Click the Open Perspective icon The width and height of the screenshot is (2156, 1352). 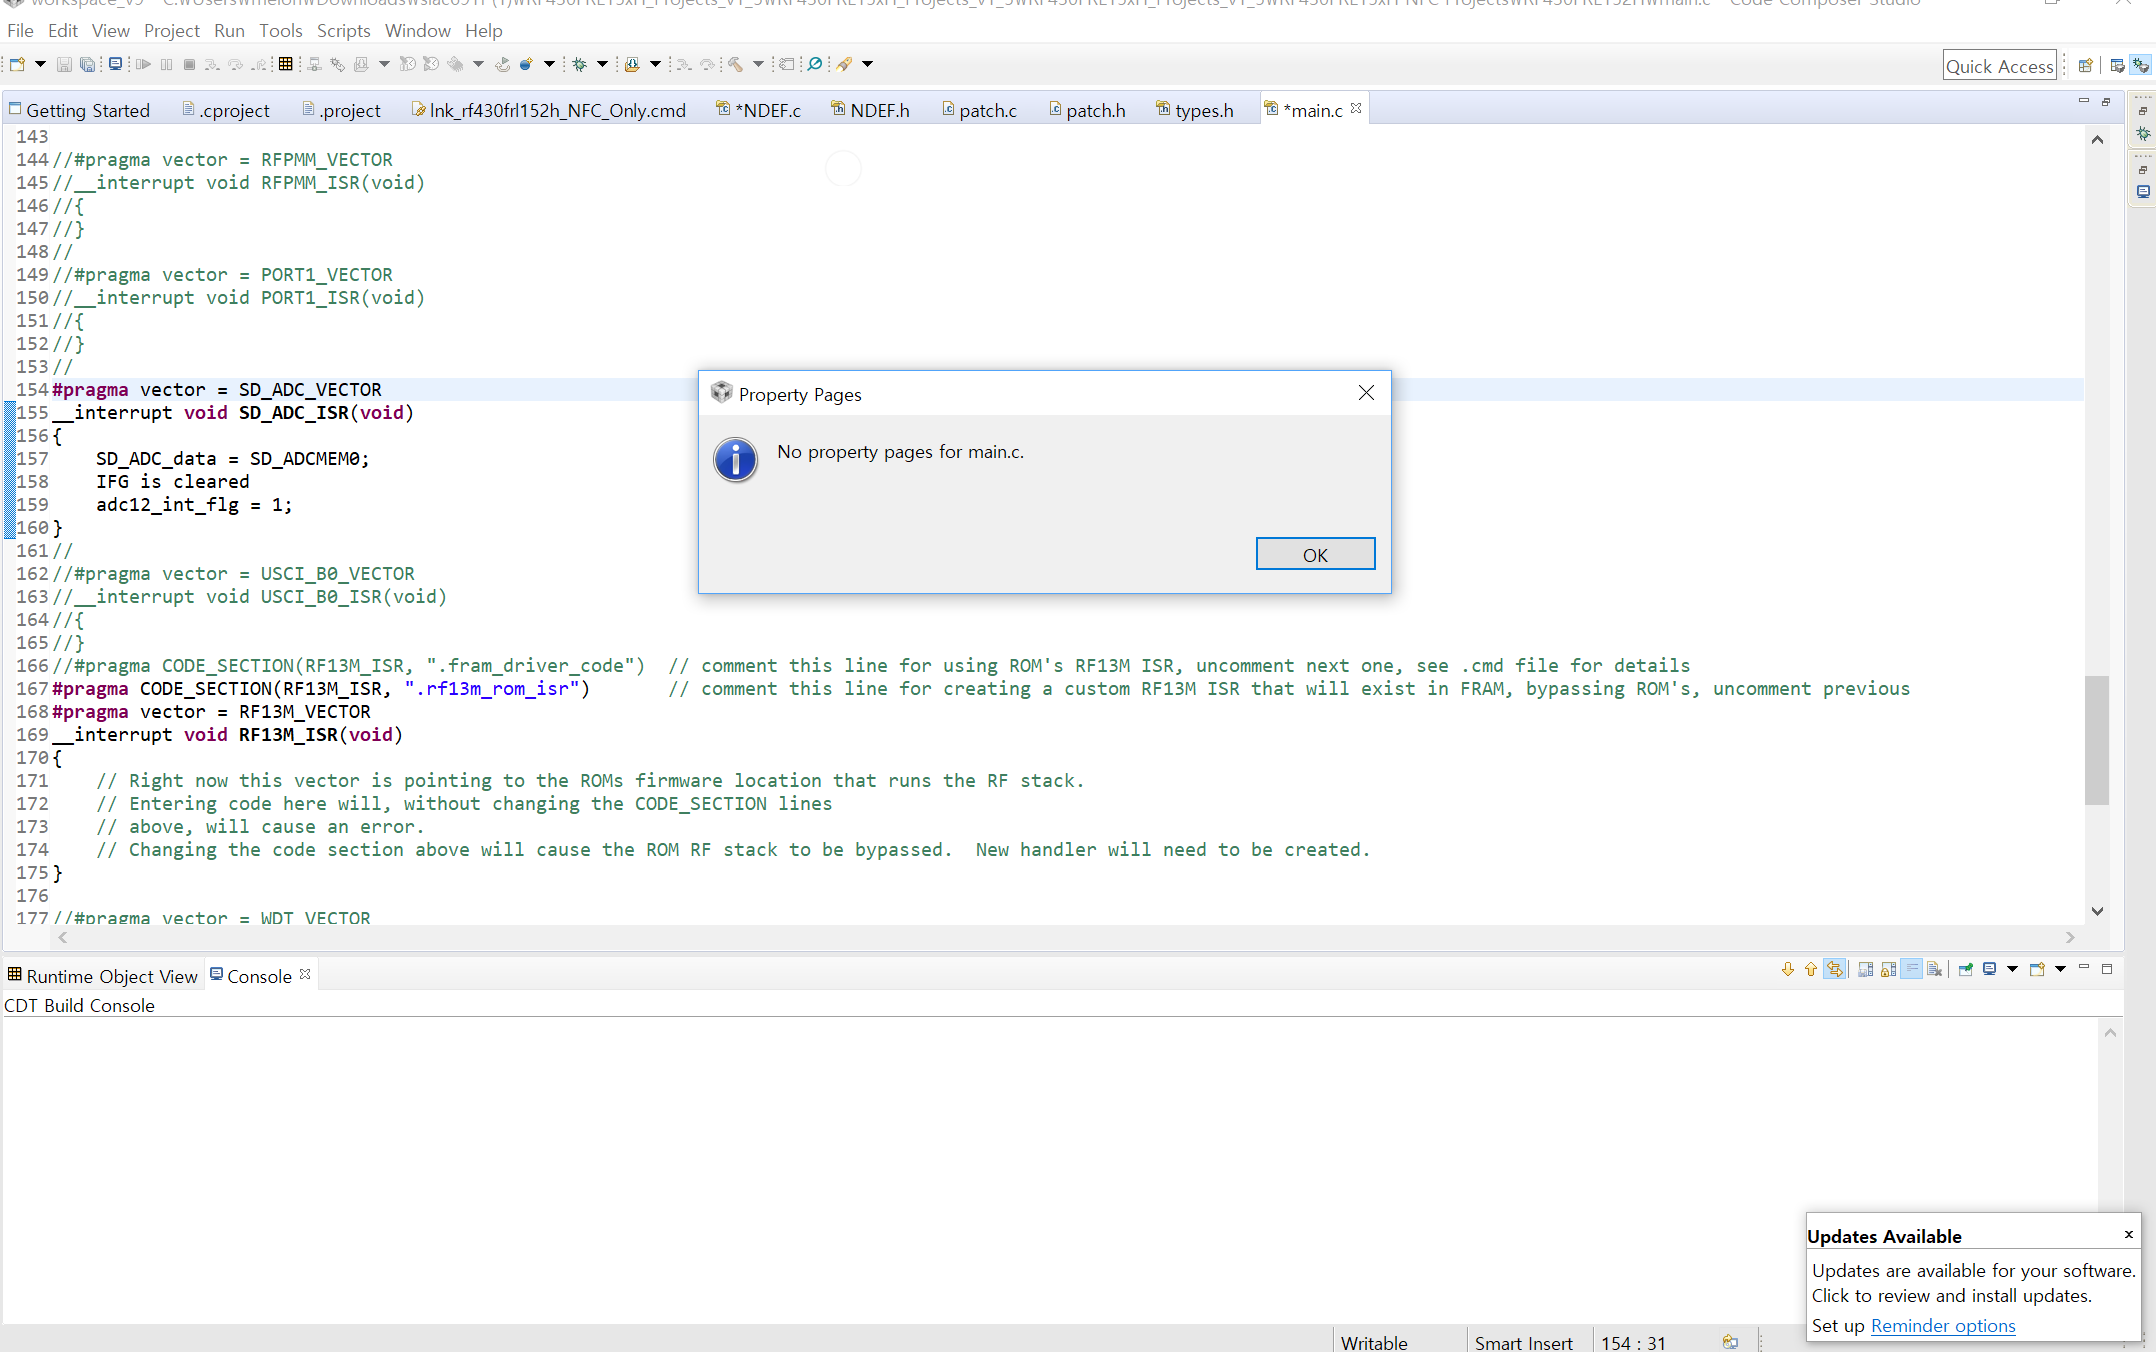click(x=2085, y=66)
